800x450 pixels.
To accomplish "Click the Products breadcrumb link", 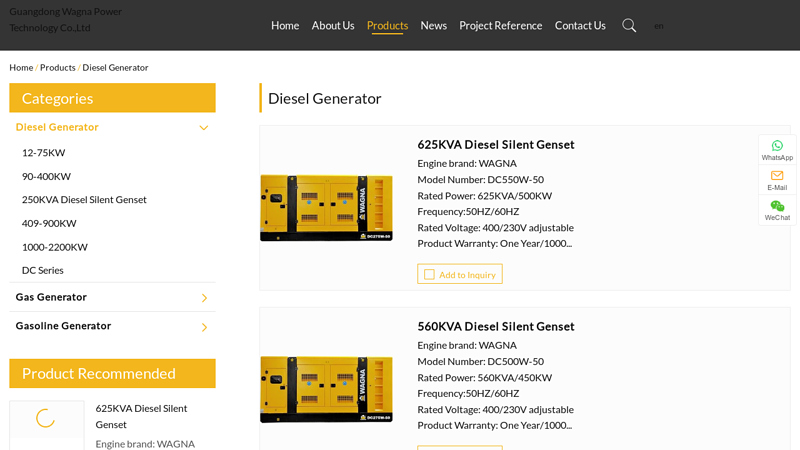I will click(58, 67).
